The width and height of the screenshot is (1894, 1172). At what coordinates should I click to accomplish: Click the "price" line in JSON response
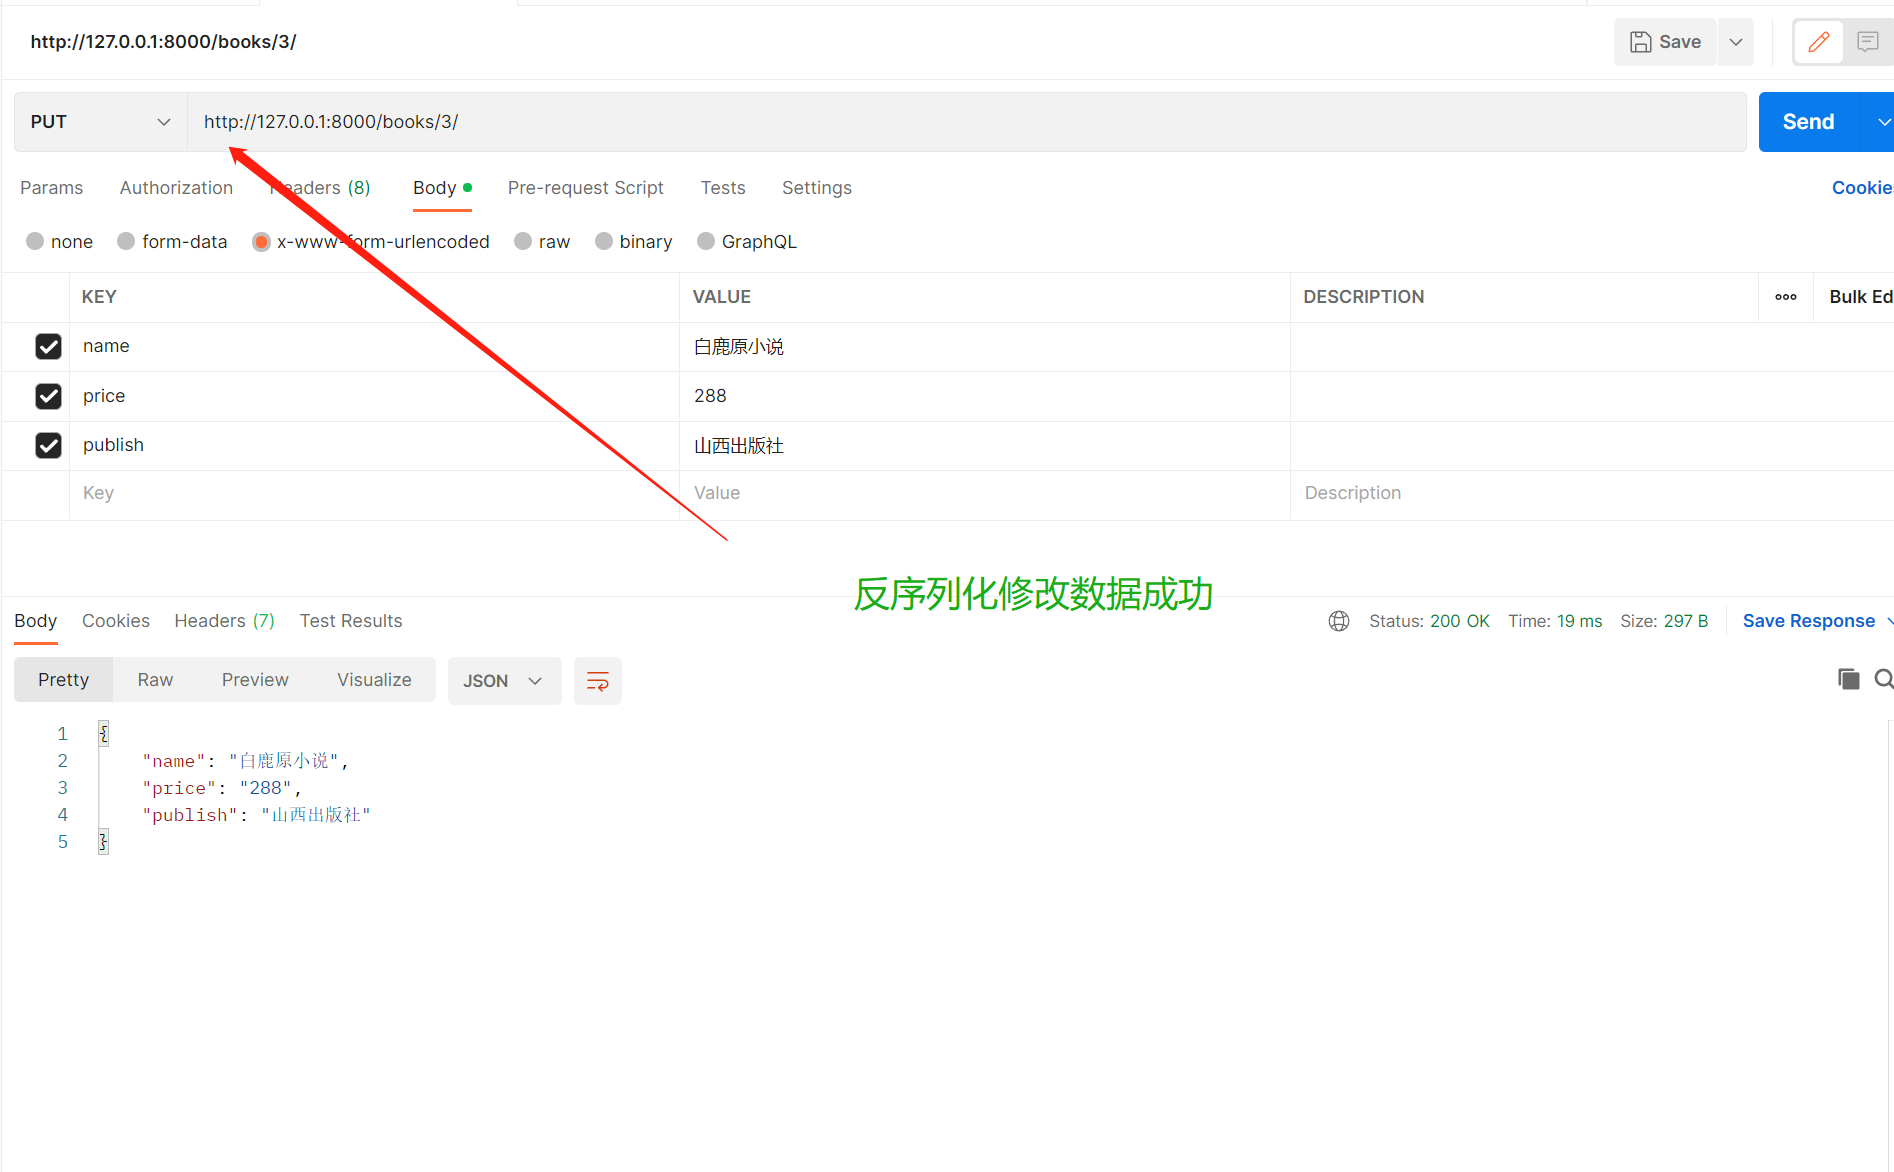tap(222, 788)
